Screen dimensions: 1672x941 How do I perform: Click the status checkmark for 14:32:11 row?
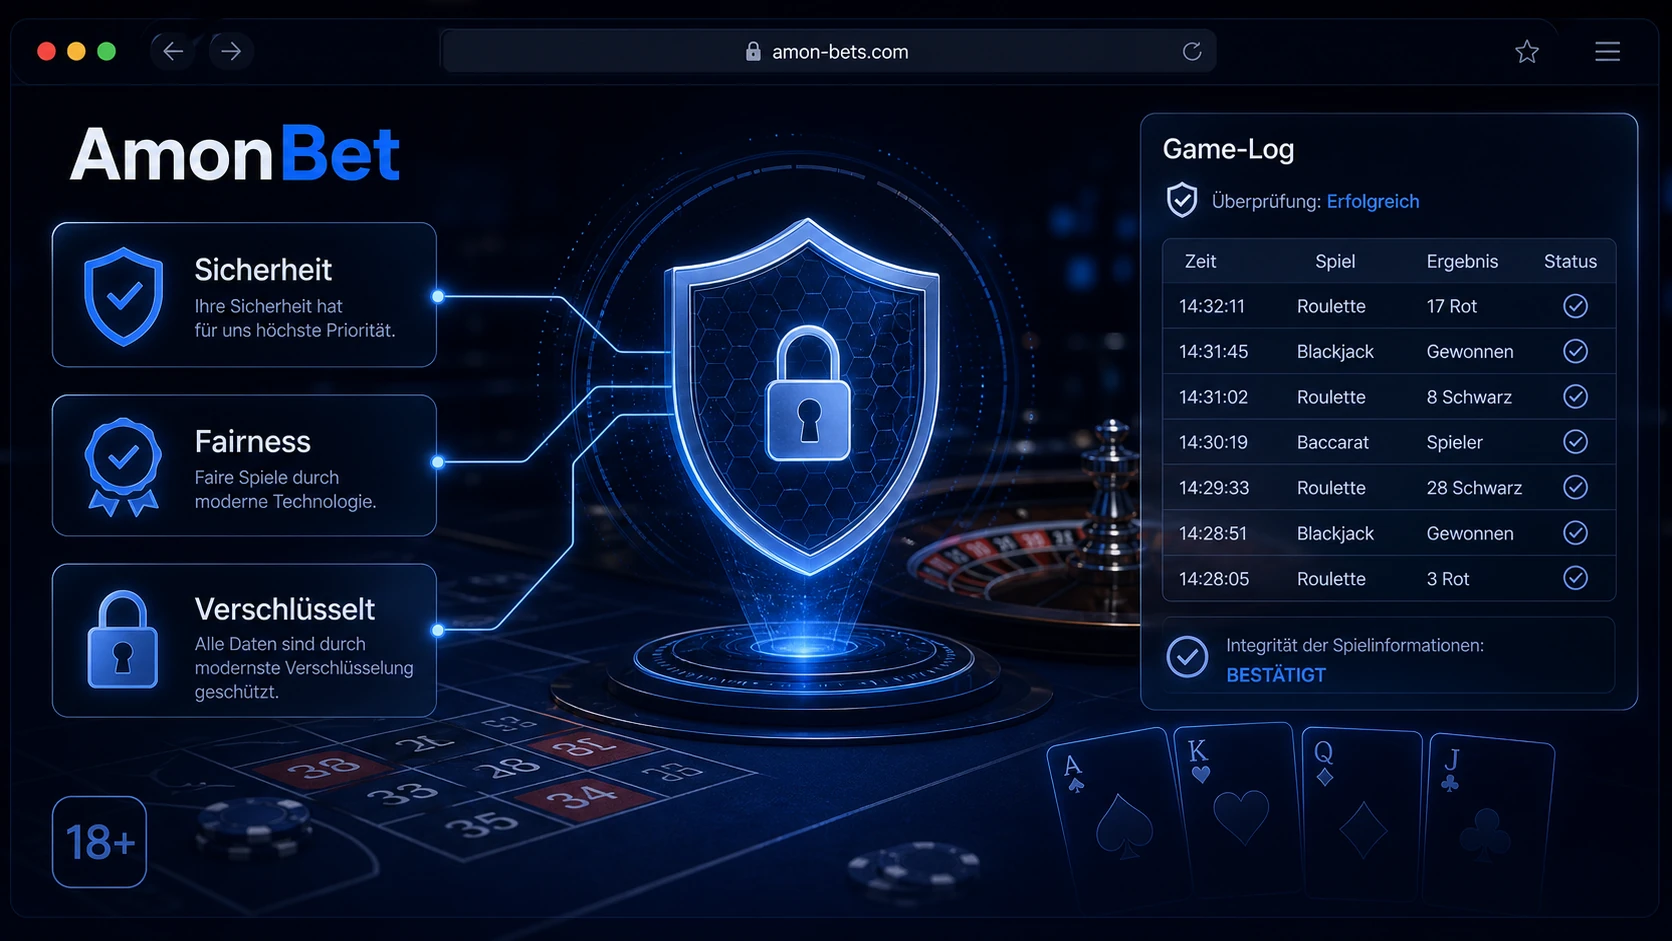pyautogui.click(x=1575, y=306)
